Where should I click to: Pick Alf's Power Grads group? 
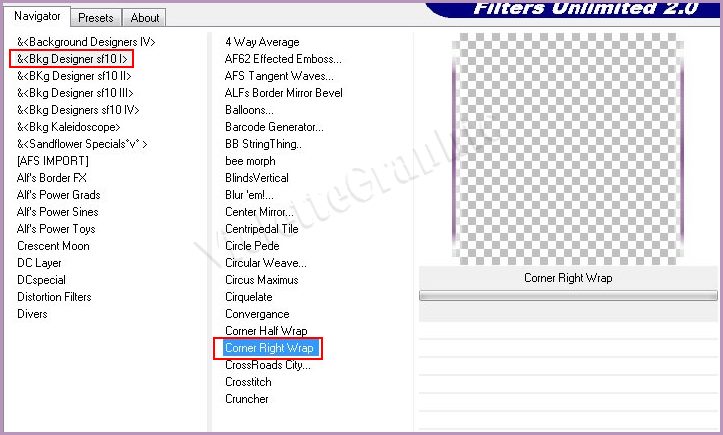[x=58, y=195]
